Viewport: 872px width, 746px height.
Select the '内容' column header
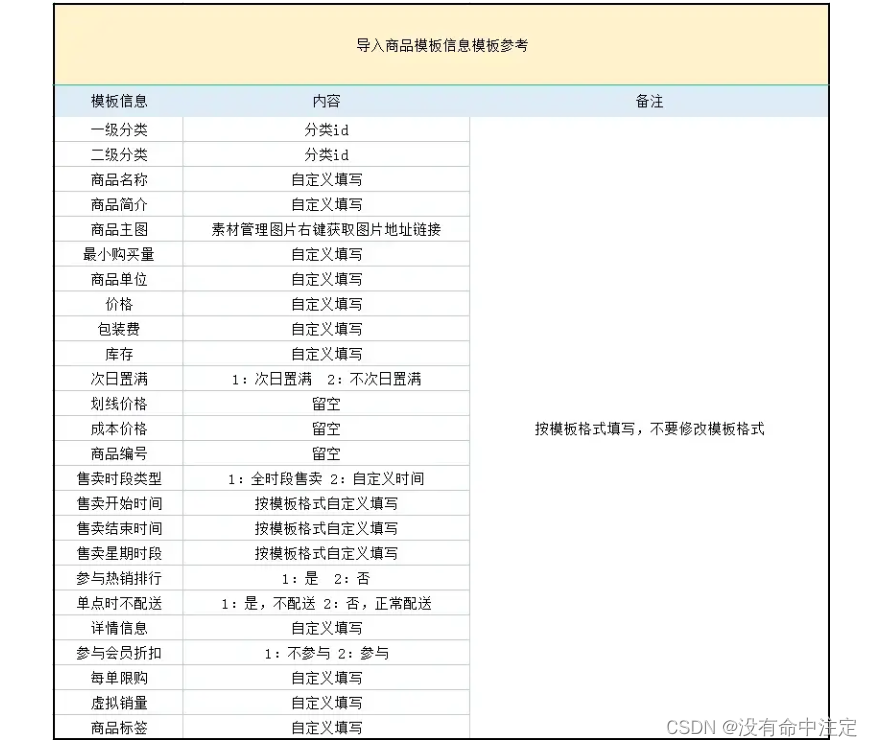pos(326,101)
